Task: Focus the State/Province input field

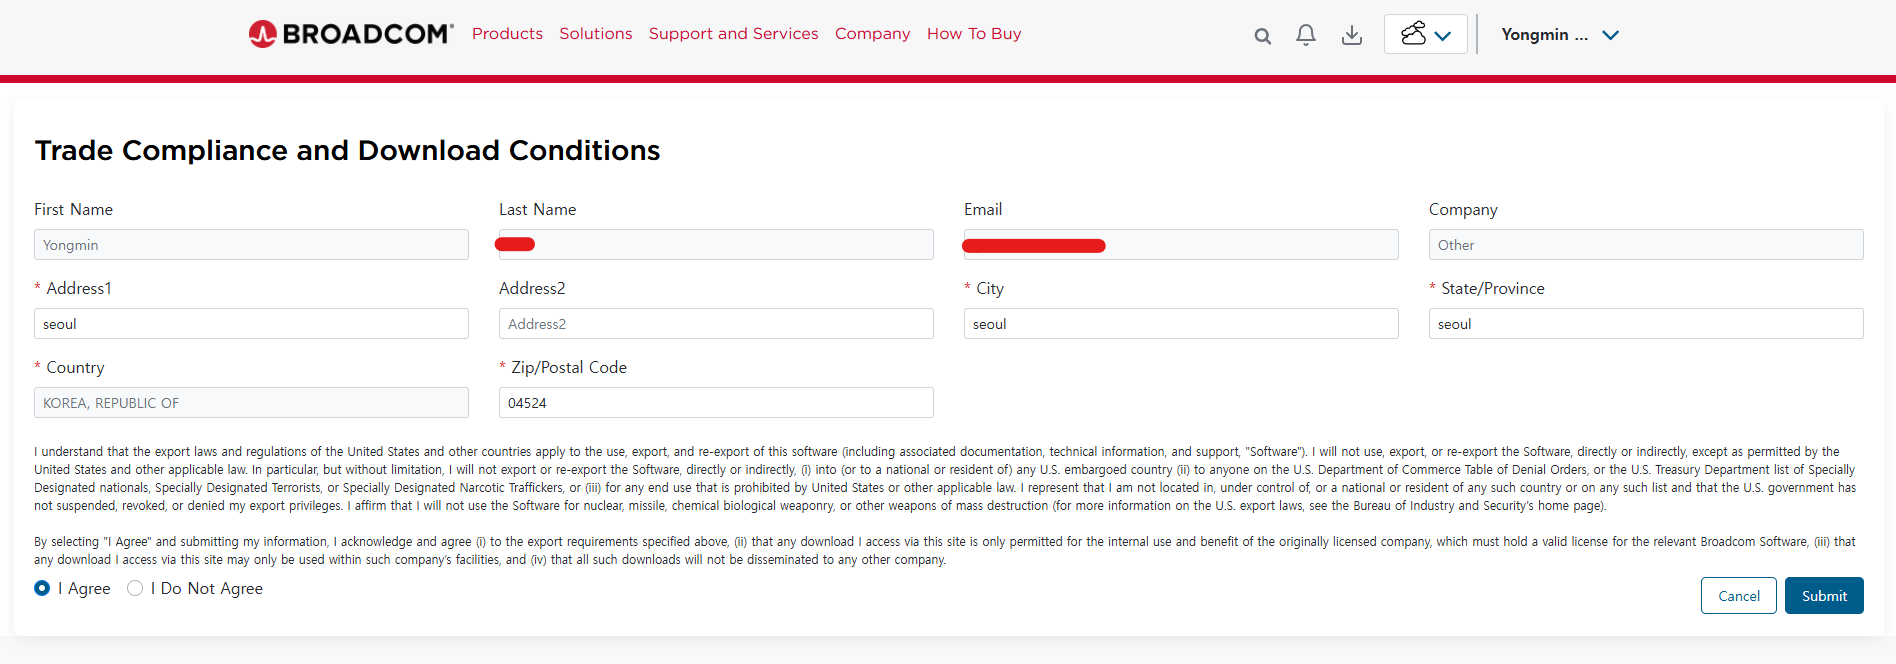Action: (1646, 324)
